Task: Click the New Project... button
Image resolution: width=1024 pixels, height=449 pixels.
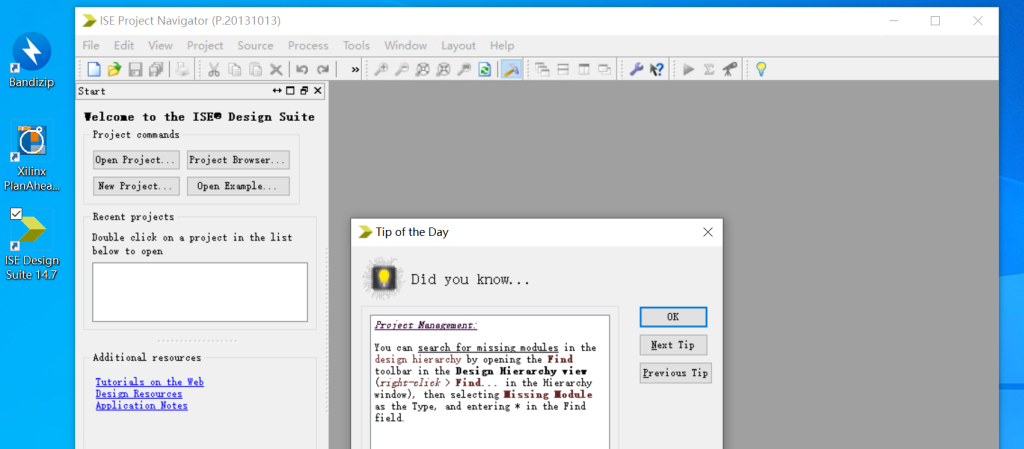Action: [136, 186]
